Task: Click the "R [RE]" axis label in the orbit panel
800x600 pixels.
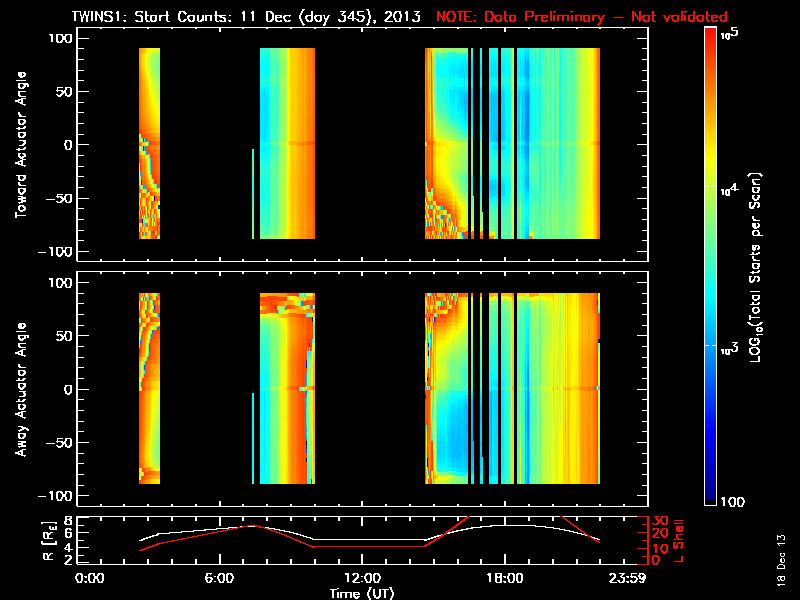Action: click(x=48, y=541)
